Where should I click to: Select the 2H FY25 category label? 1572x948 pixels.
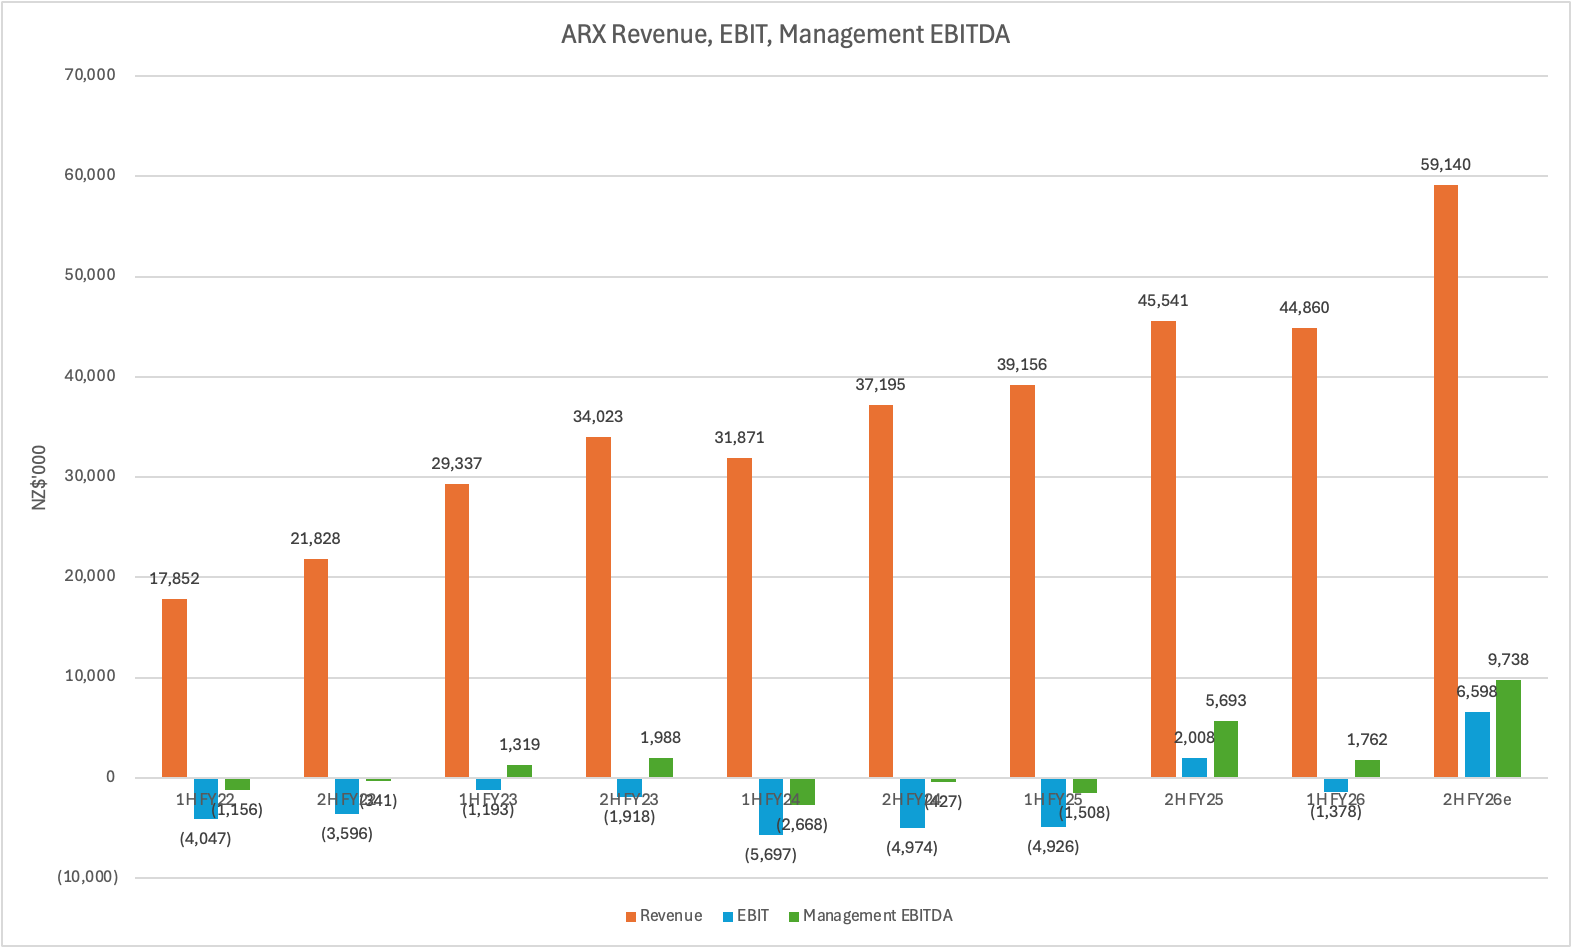click(x=1194, y=800)
